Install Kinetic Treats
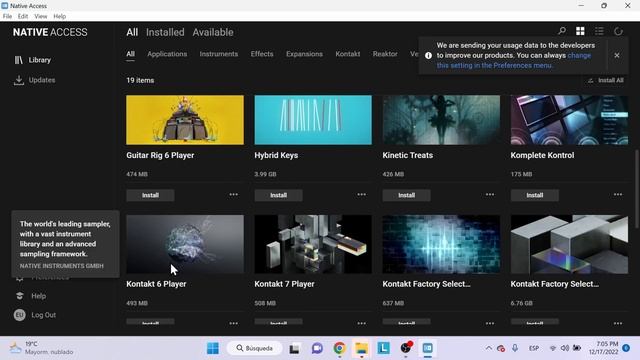Screen dimensions: 640x360 point(407,196)
